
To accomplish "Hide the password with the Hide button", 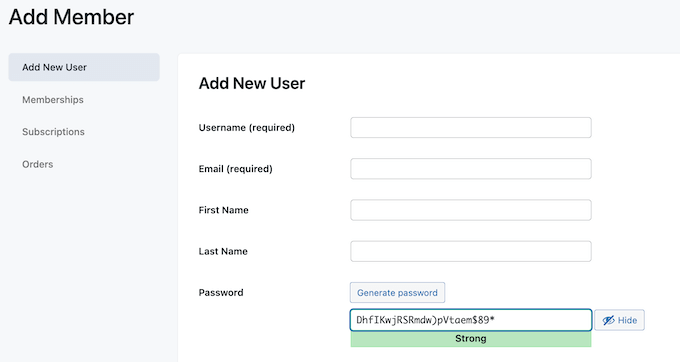I will [x=619, y=320].
